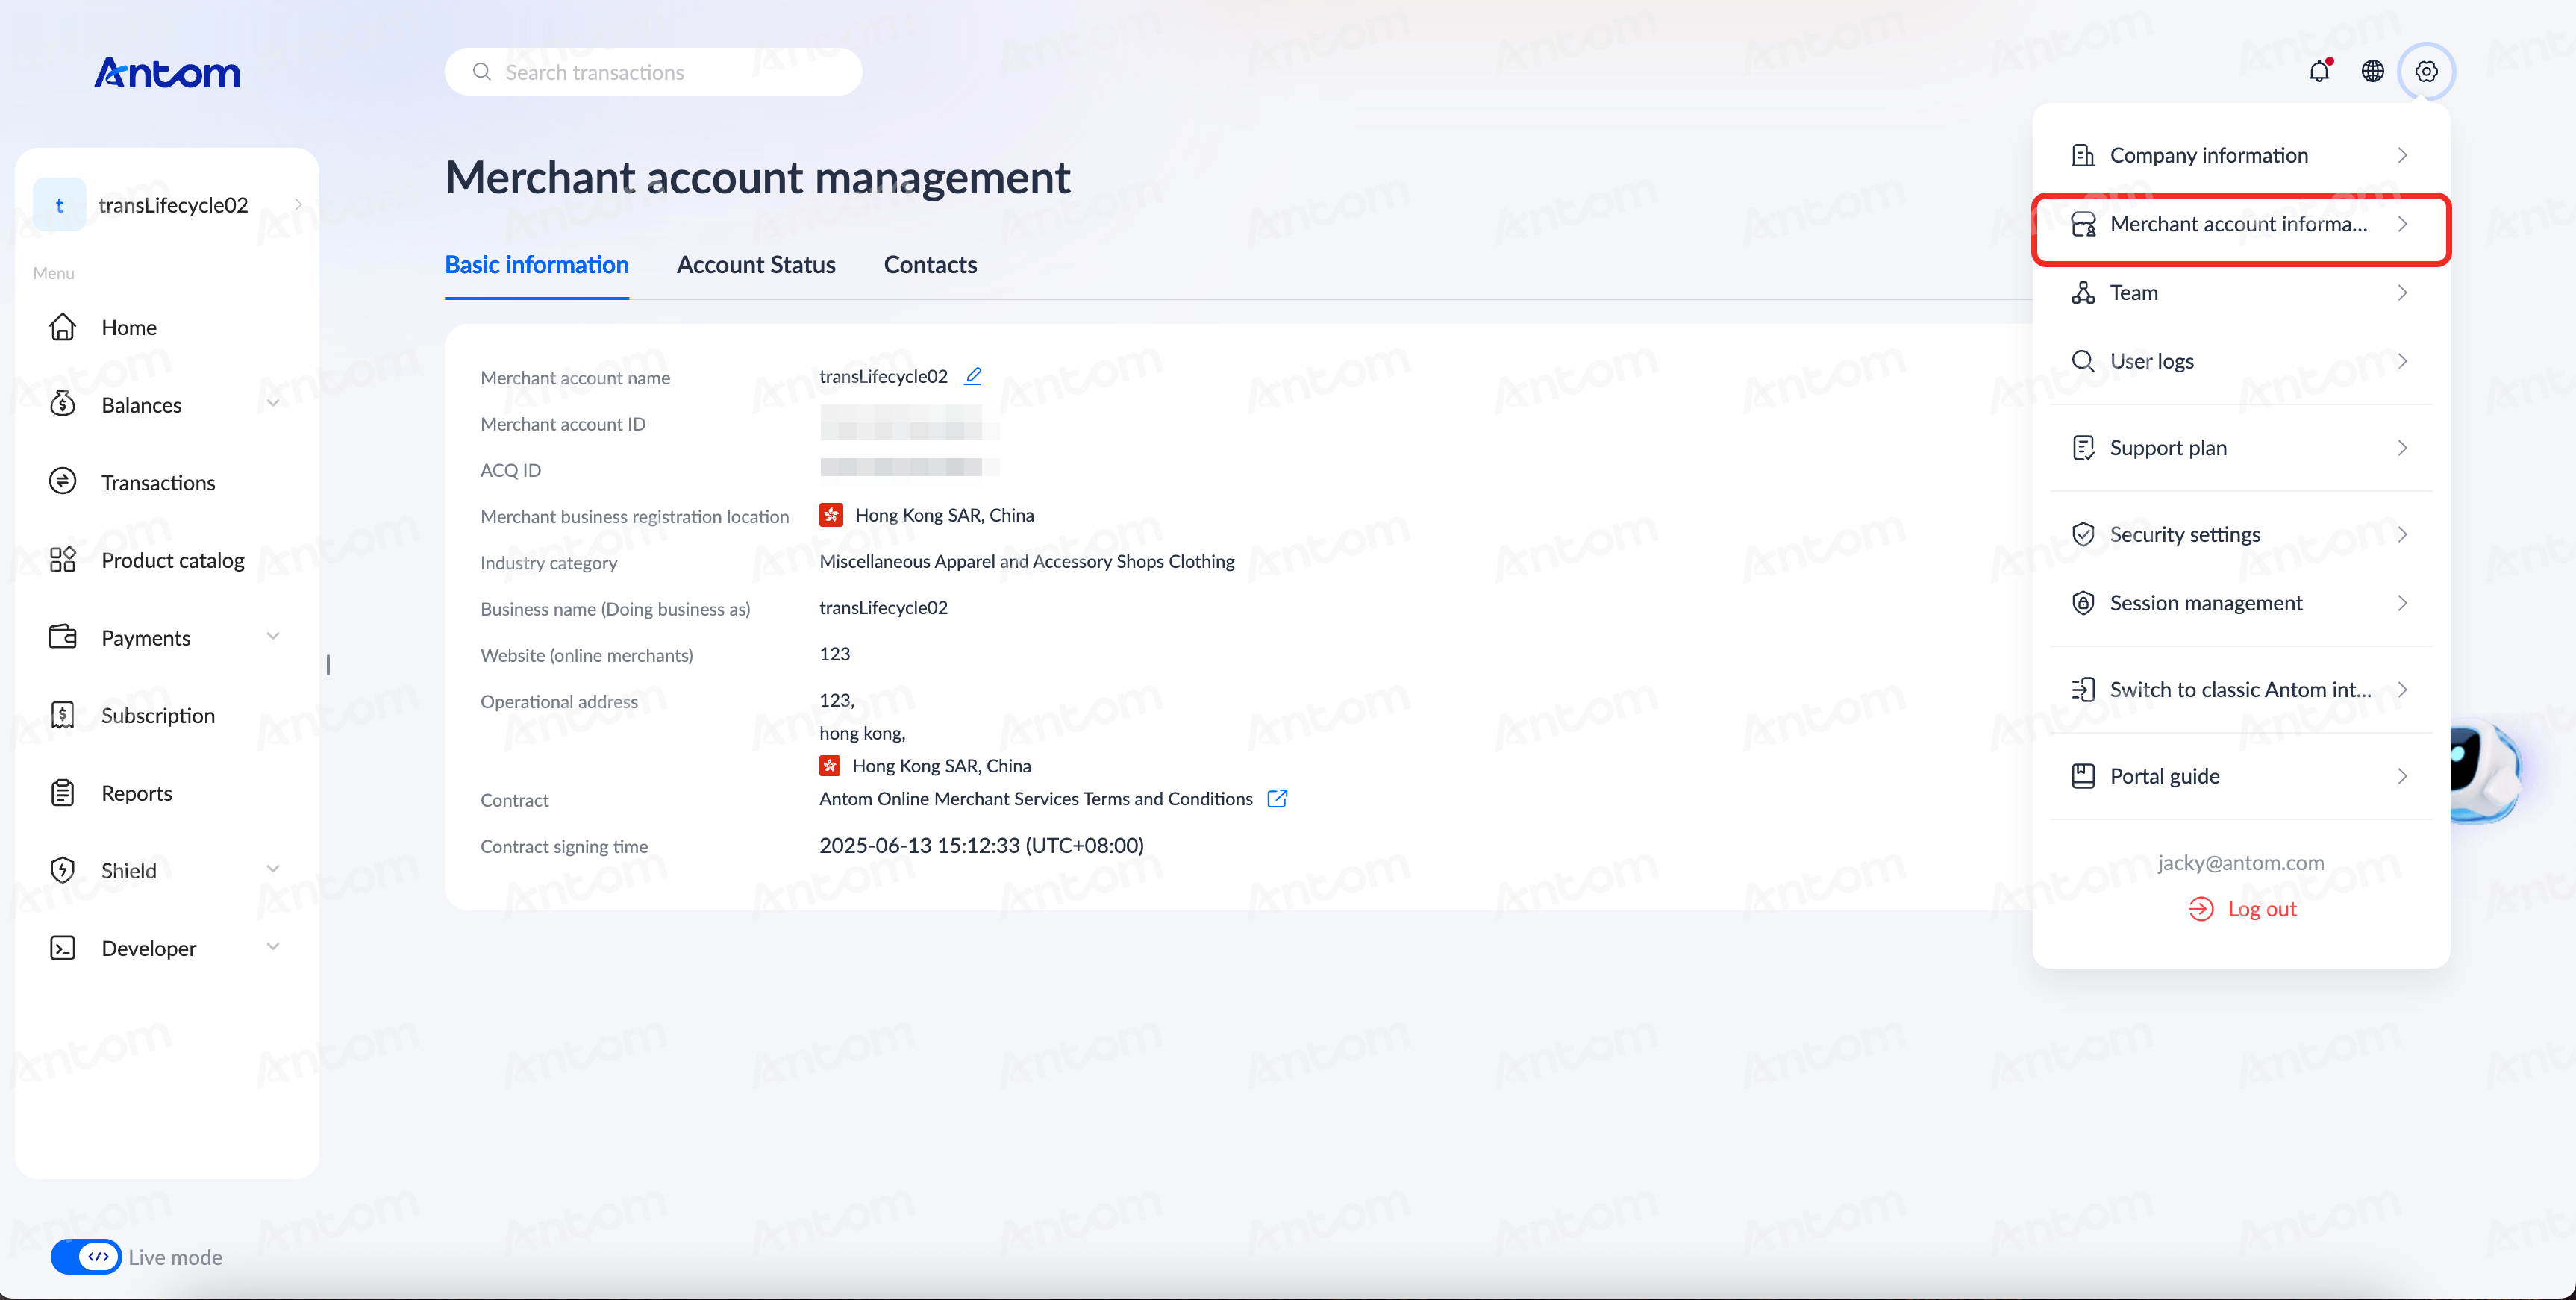The image size is (2576, 1300).
Task: Open Merchant account information menu item
Action: click(x=2241, y=224)
